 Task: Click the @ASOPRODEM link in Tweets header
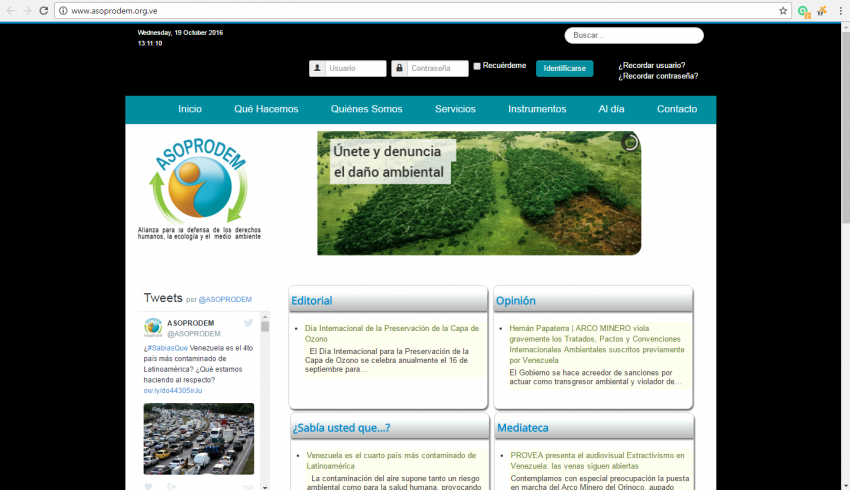tap(225, 299)
